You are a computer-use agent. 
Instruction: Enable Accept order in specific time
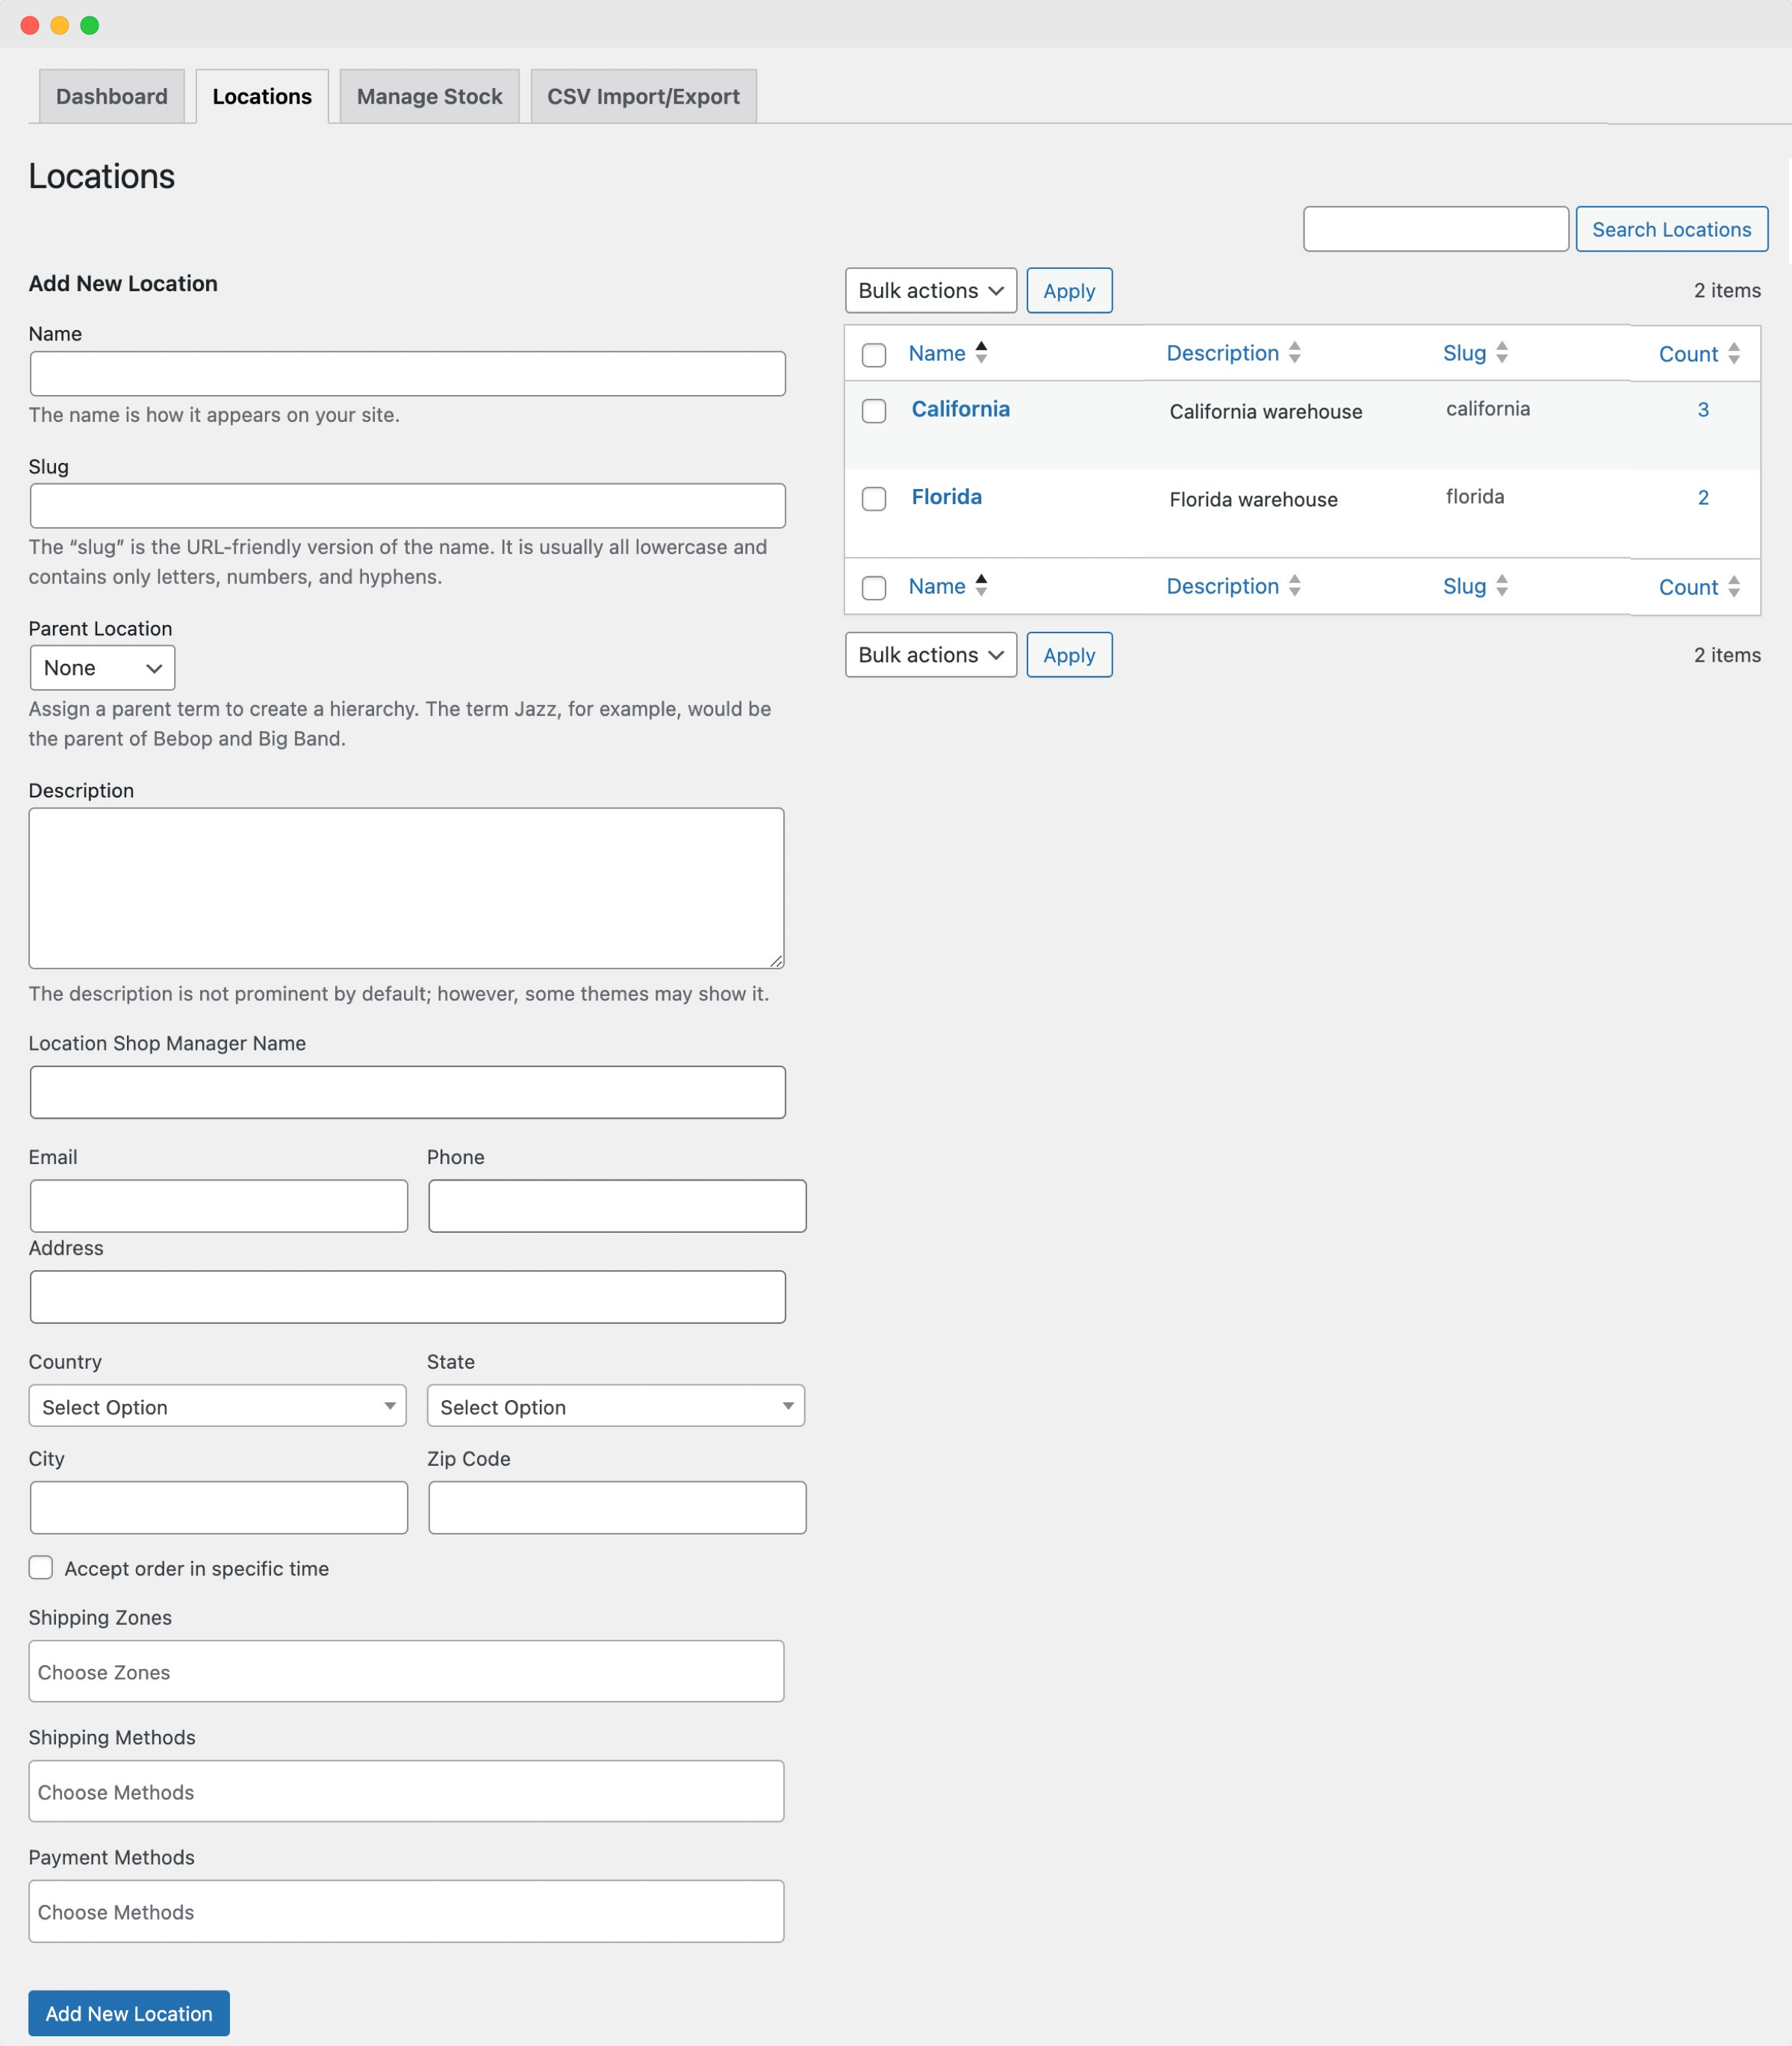(x=41, y=1568)
